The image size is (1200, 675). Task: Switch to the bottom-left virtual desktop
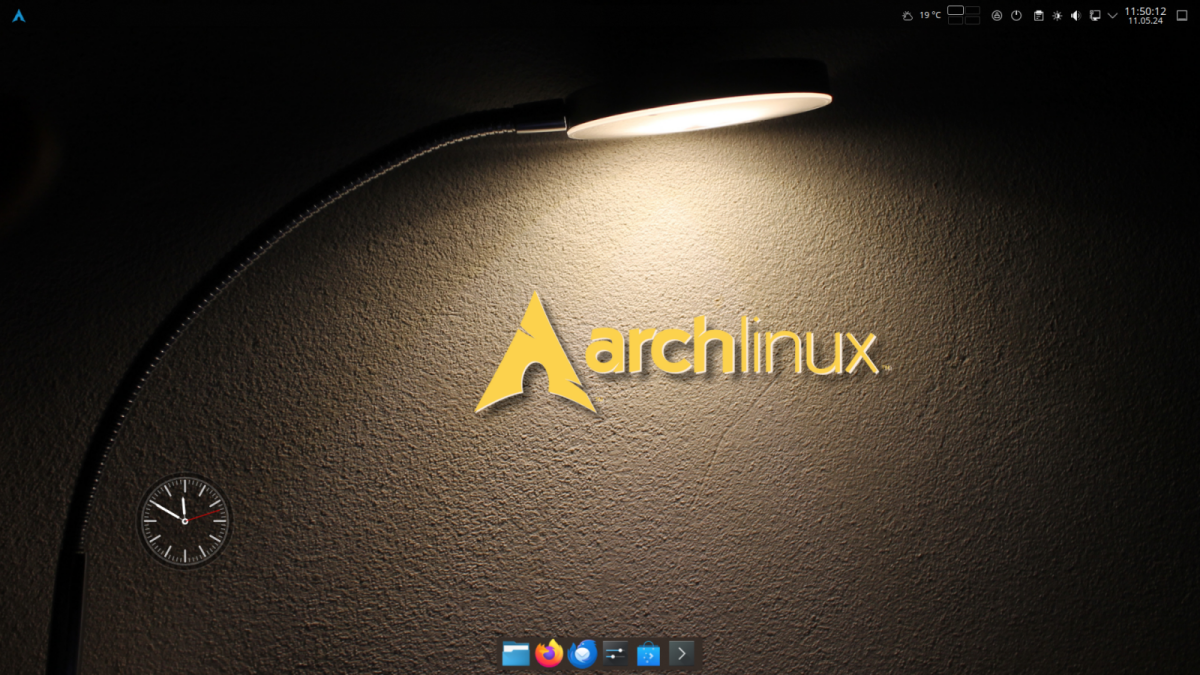[x=956, y=21]
